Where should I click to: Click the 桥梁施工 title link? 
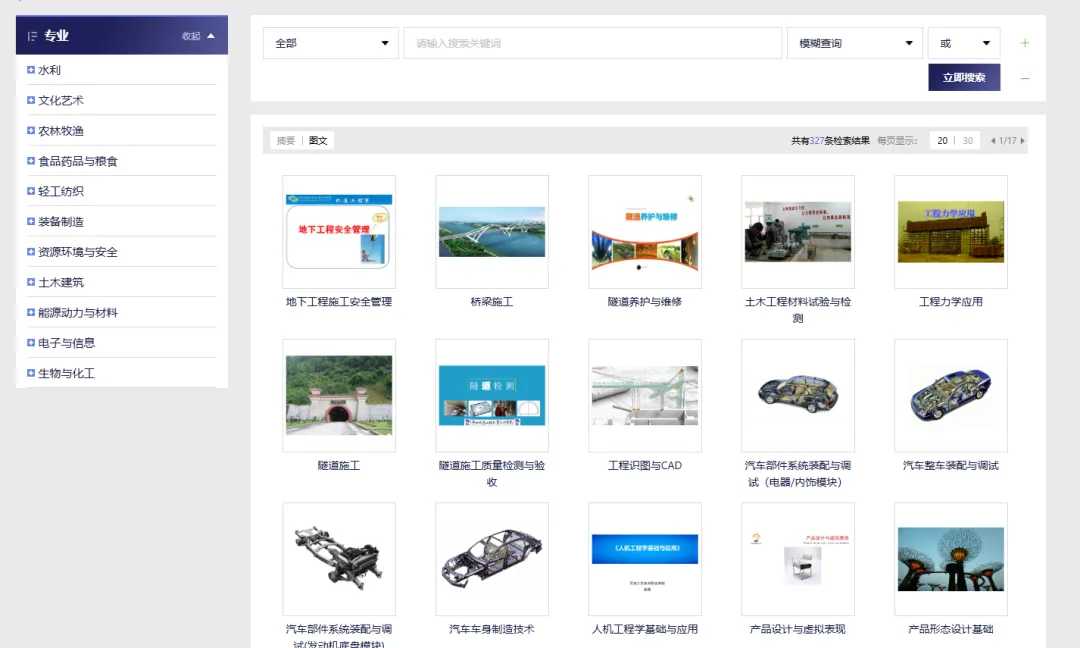click(492, 302)
